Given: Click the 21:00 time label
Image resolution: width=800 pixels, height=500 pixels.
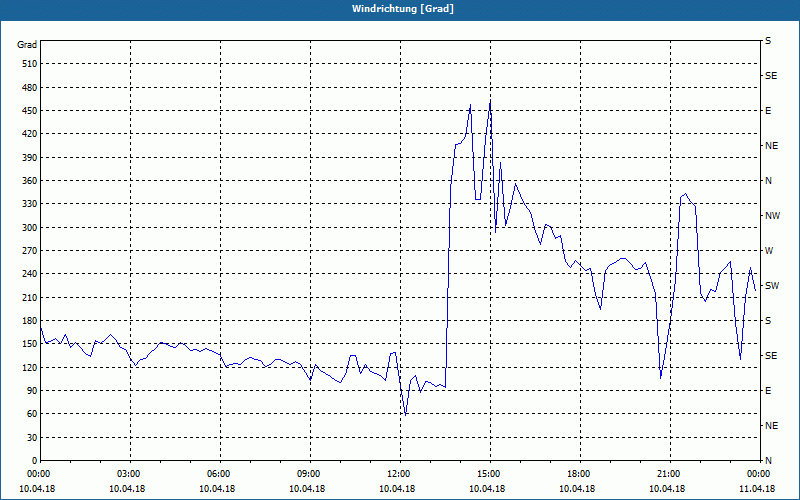Looking at the screenshot, I should click(667, 474).
